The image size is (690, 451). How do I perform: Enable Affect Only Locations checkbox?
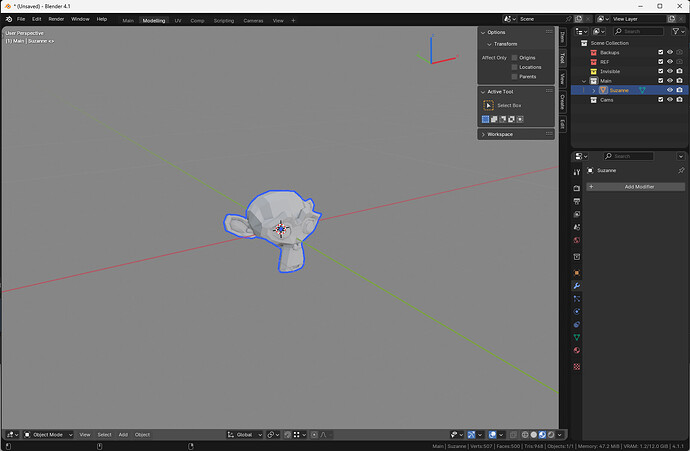click(x=514, y=67)
